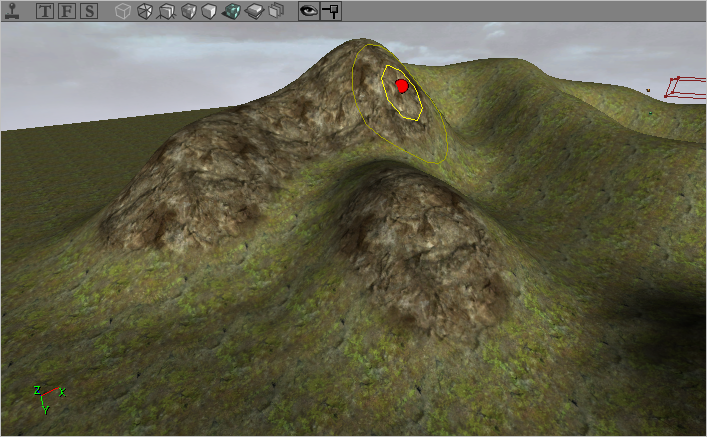The width and height of the screenshot is (707, 437).
Task: Select the layered sheets depth-complexity icon
Action: [x=276, y=11]
